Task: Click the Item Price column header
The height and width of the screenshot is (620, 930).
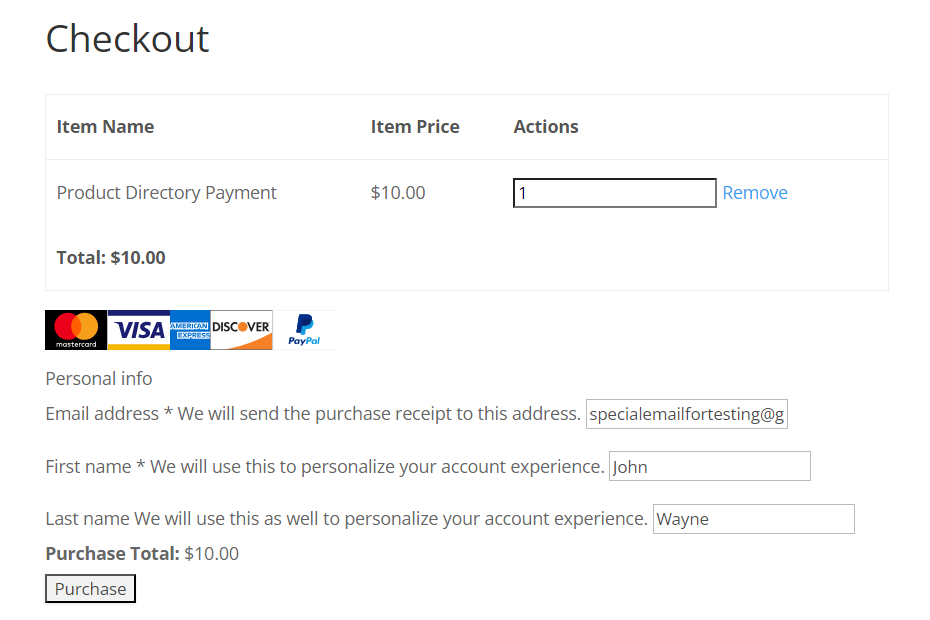Action: click(415, 127)
